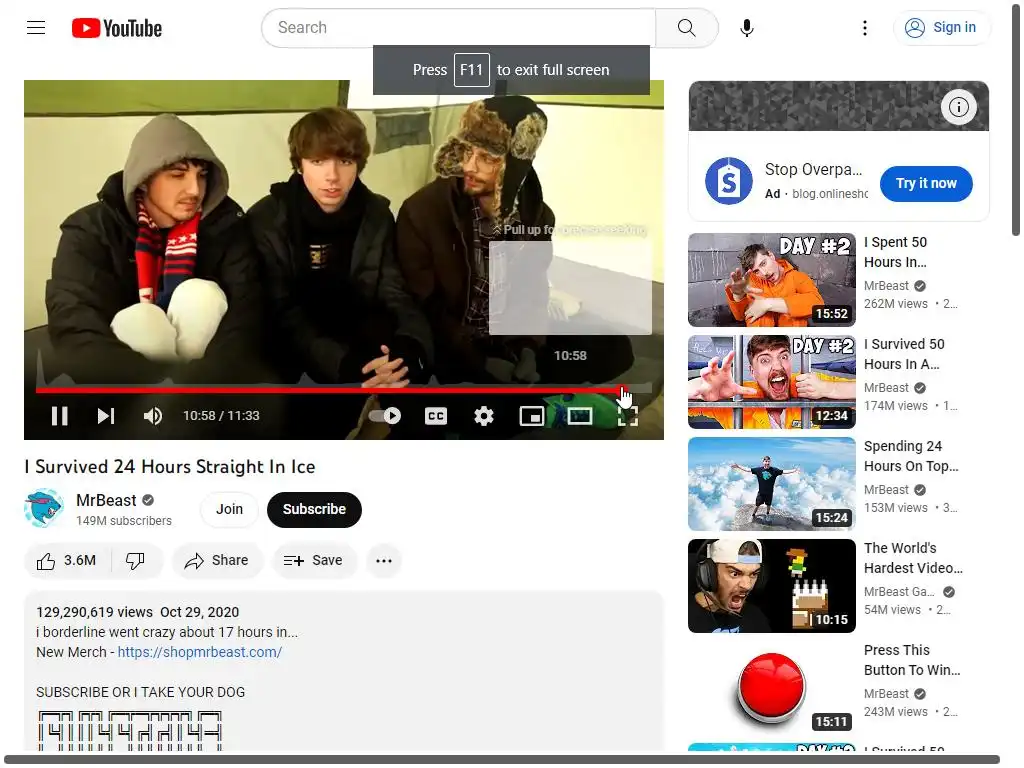Open the ad's S logo icon
The height and width of the screenshot is (768, 1024).
tap(728, 181)
